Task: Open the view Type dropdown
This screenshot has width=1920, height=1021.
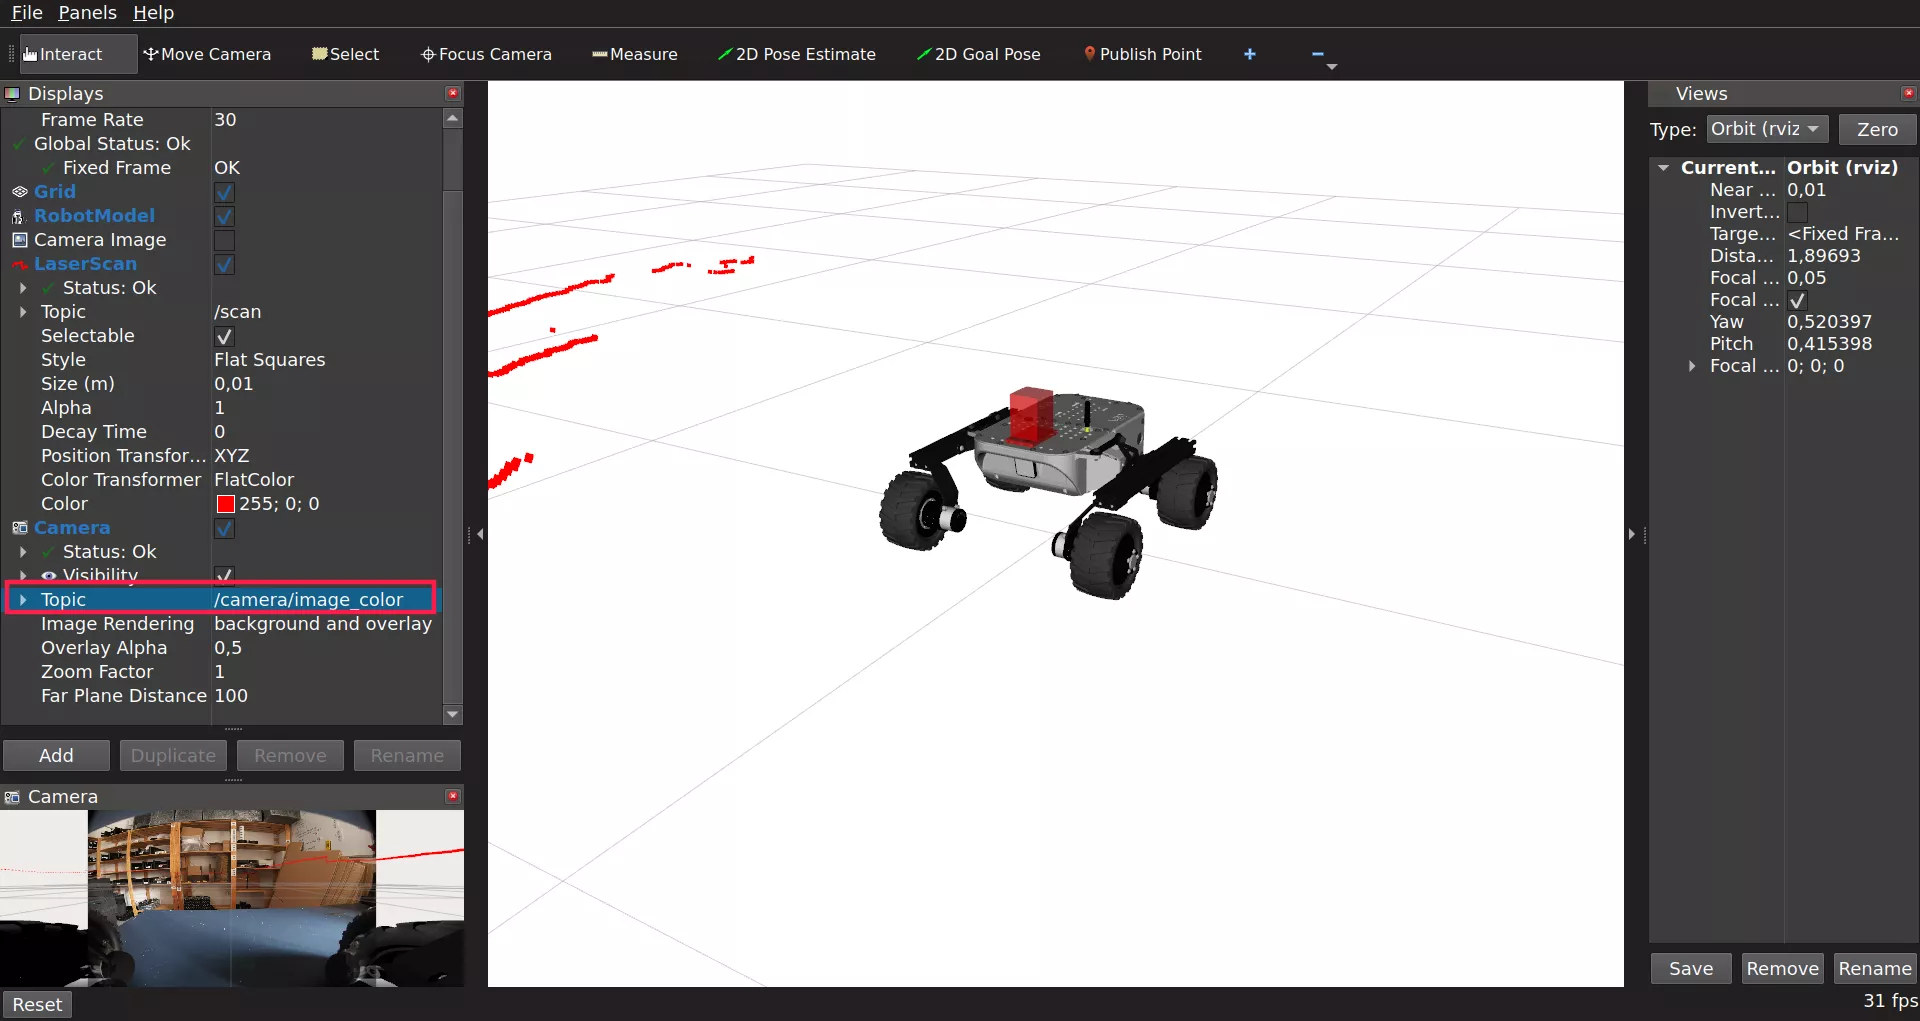Action: click(x=1766, y=129)
